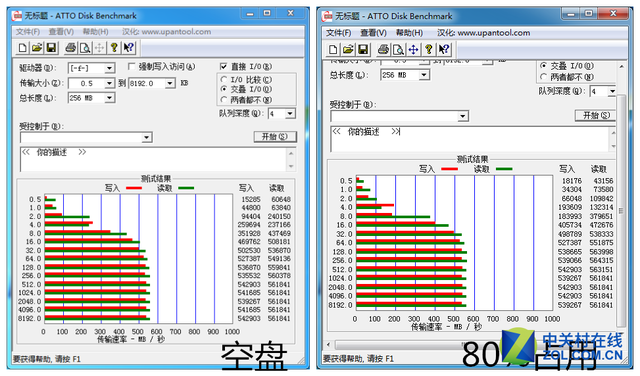Click red 写入 legend swatch in left window
Image resolution: width=640 pixels, height=376 pixels.
pyautogui.click(x=134, y=188)
